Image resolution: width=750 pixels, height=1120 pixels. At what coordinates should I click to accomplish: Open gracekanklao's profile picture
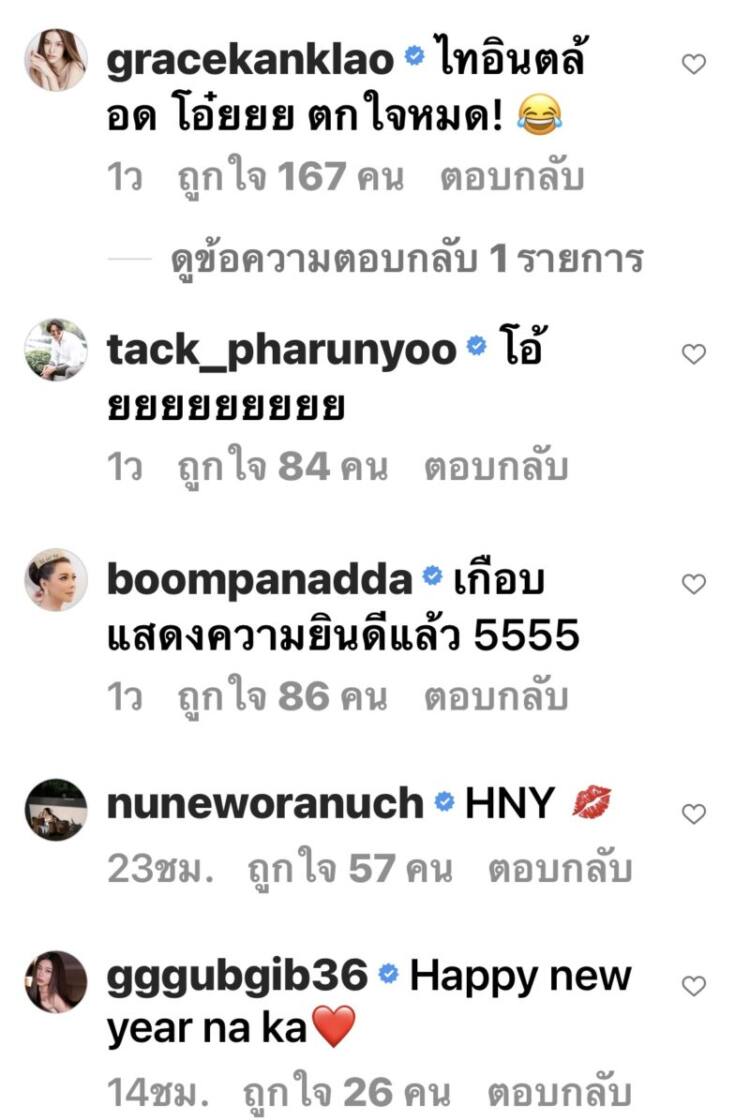click(x=56, y=60)
